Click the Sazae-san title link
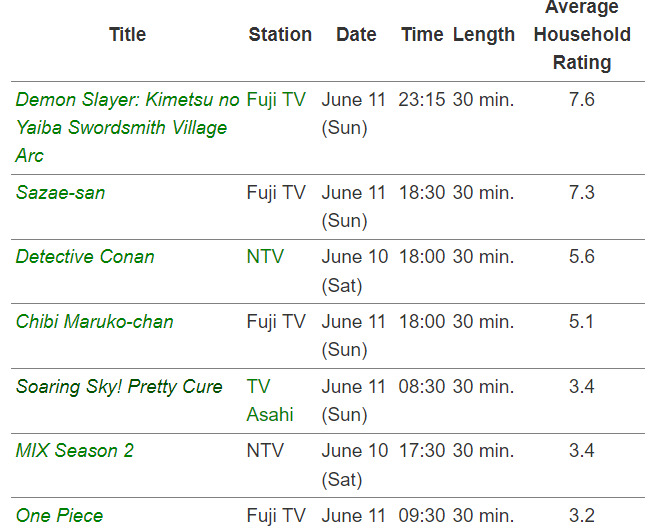 60,192
